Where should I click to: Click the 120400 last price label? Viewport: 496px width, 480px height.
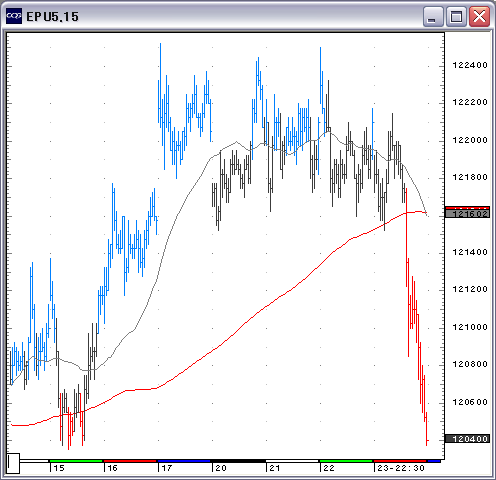click(x=467, y=439)
